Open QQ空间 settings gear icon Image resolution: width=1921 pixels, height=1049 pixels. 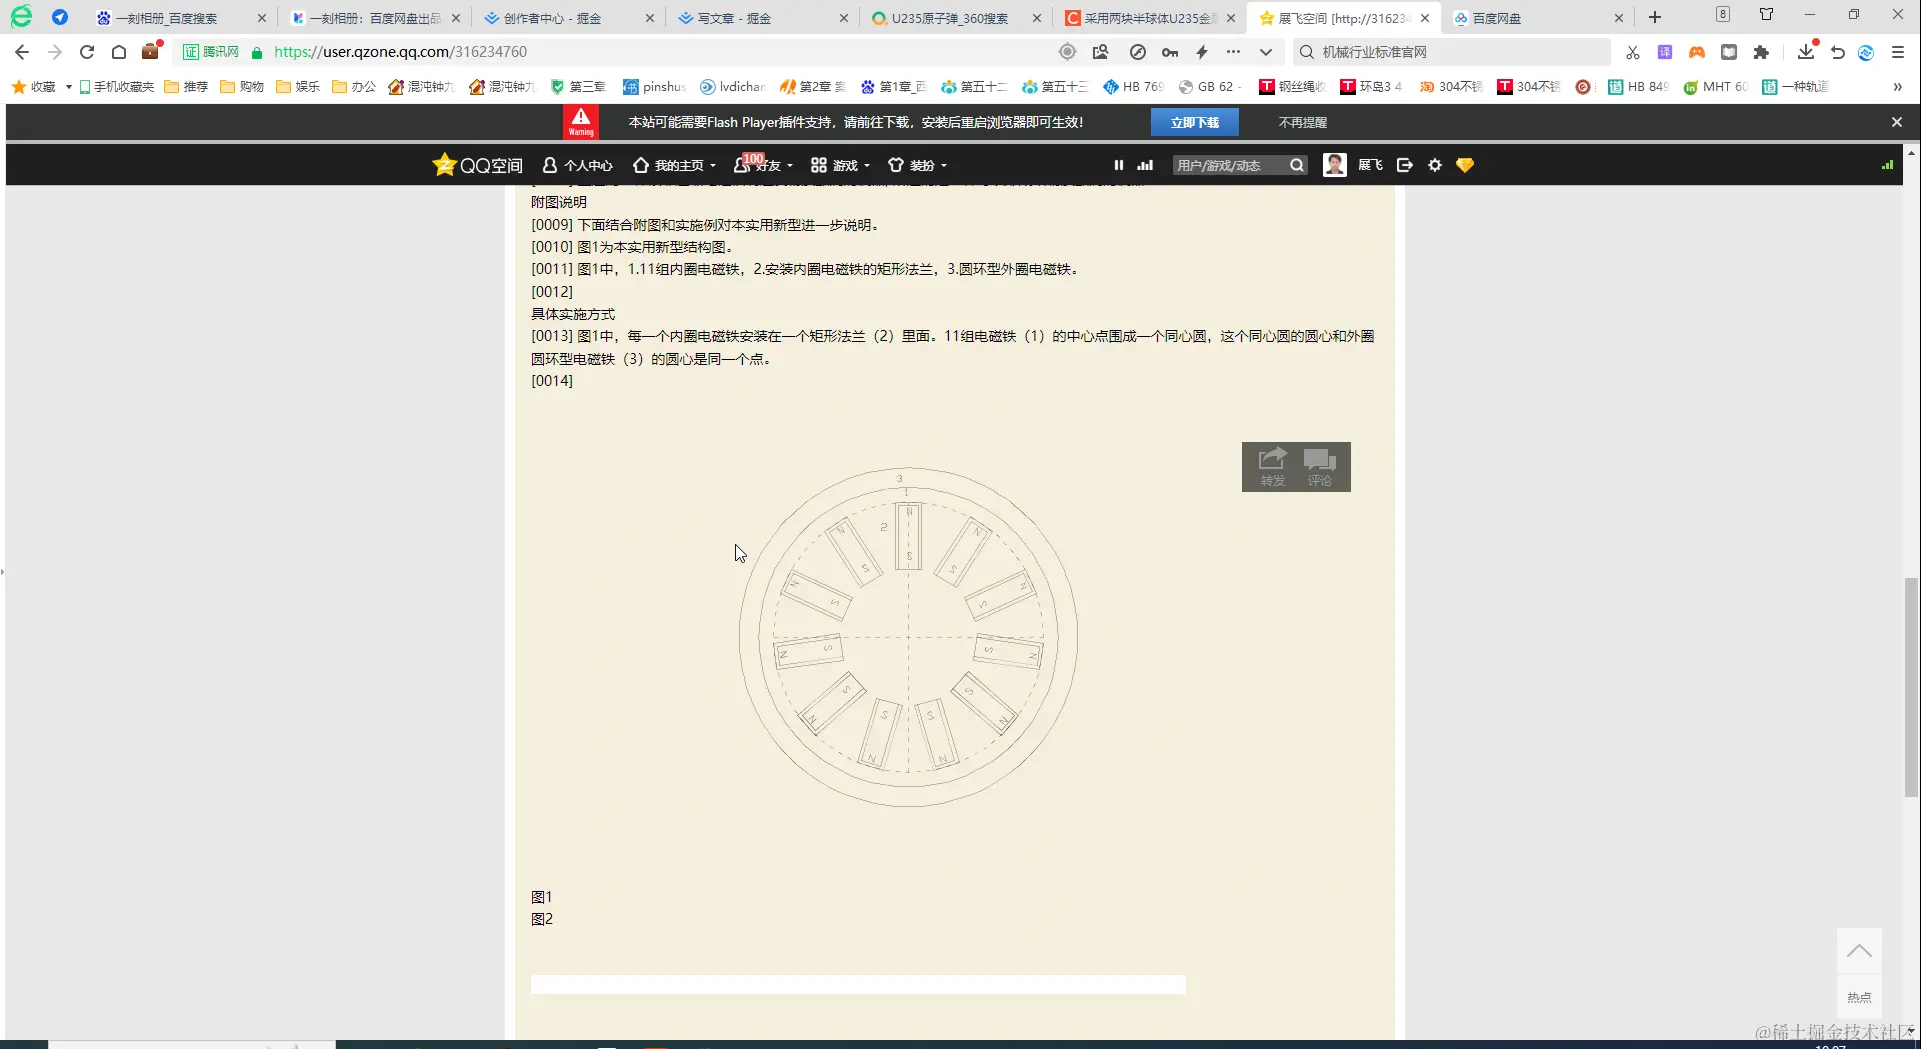(1435, 165)
